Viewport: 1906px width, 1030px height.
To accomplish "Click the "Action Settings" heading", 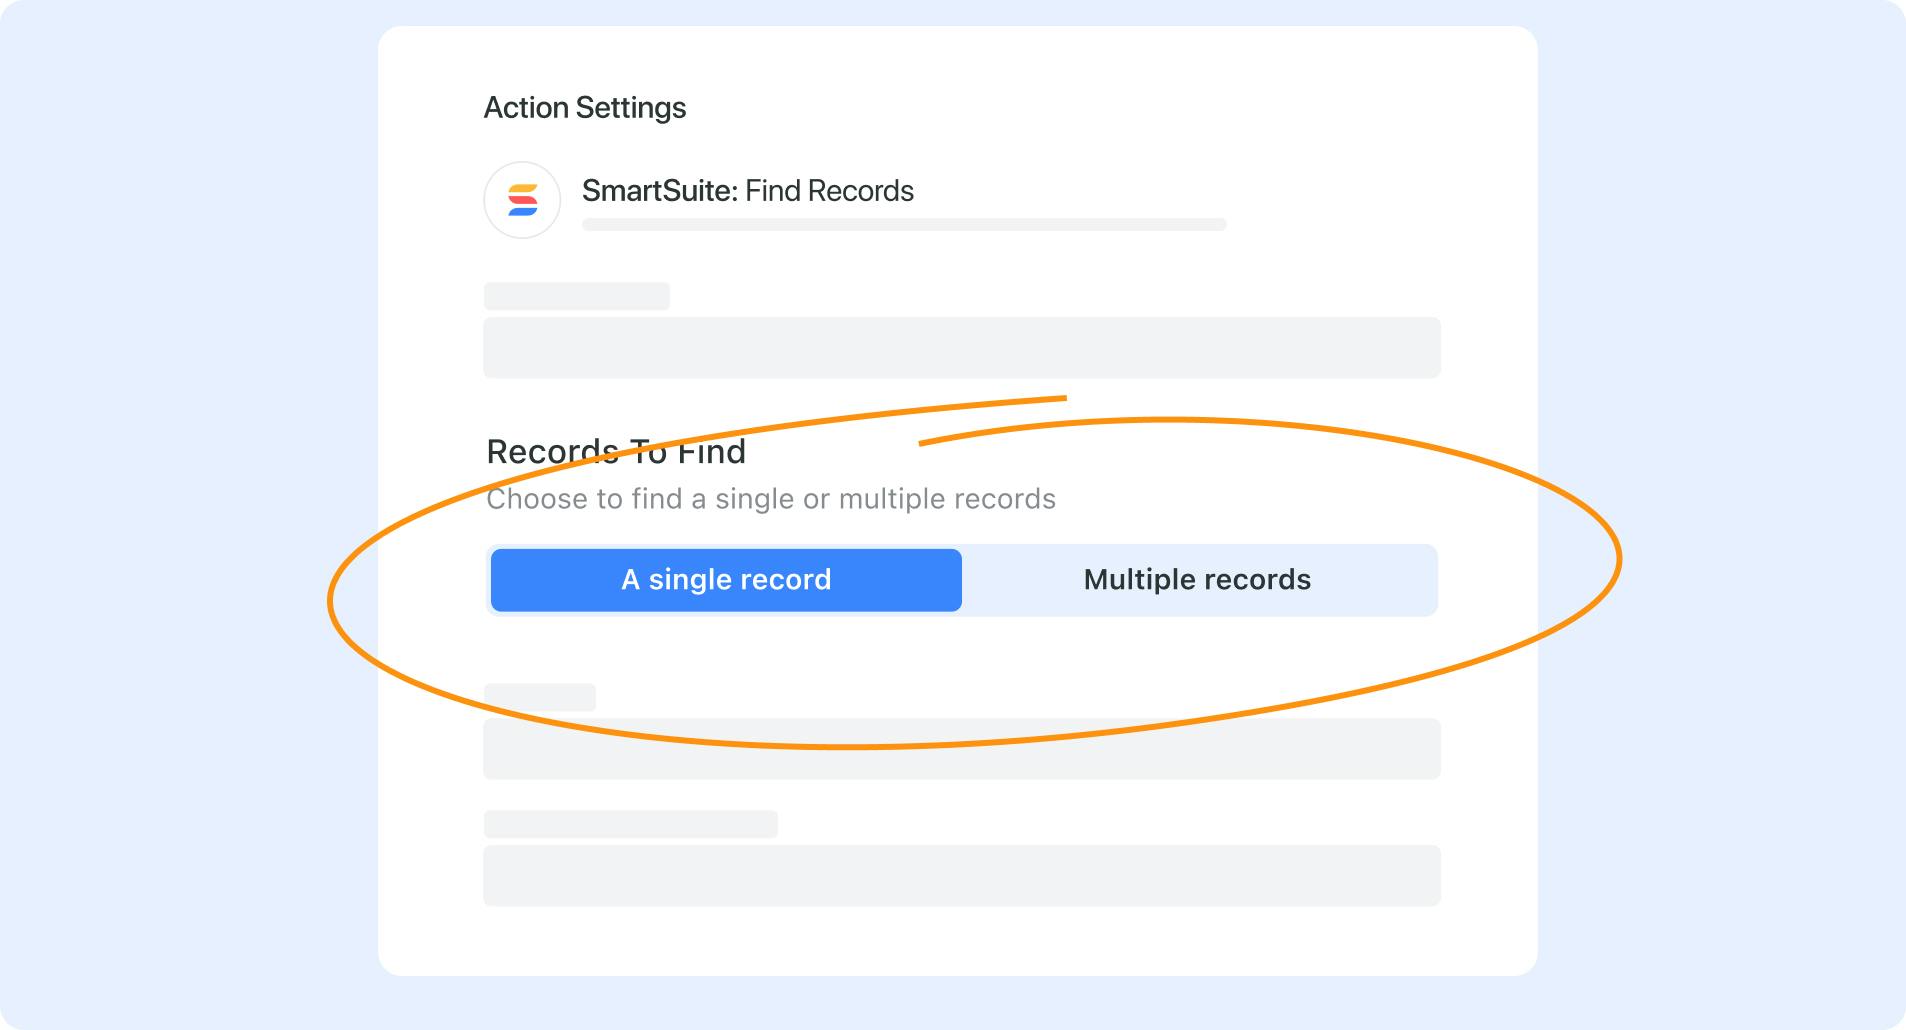I will (x=584, y=108).
